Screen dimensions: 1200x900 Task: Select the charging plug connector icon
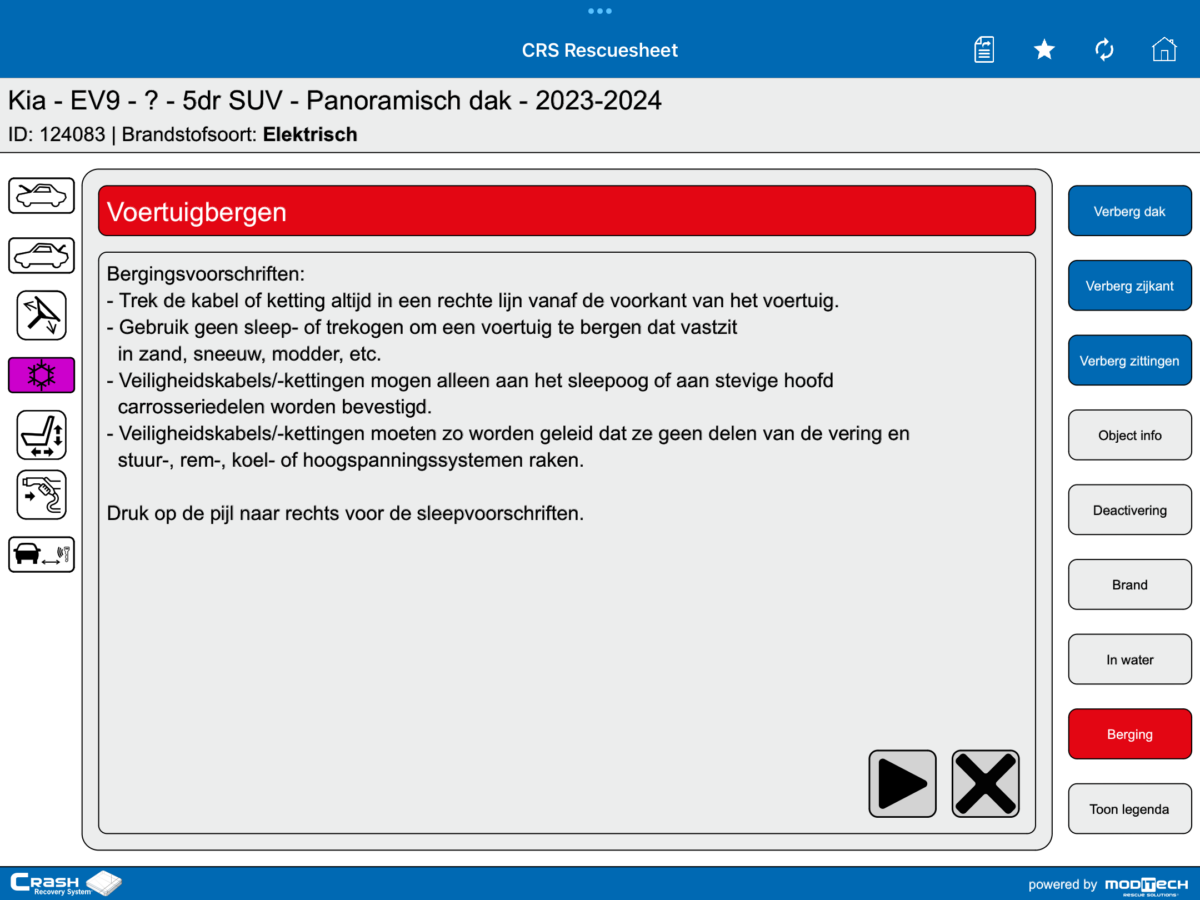click(42, 495)
